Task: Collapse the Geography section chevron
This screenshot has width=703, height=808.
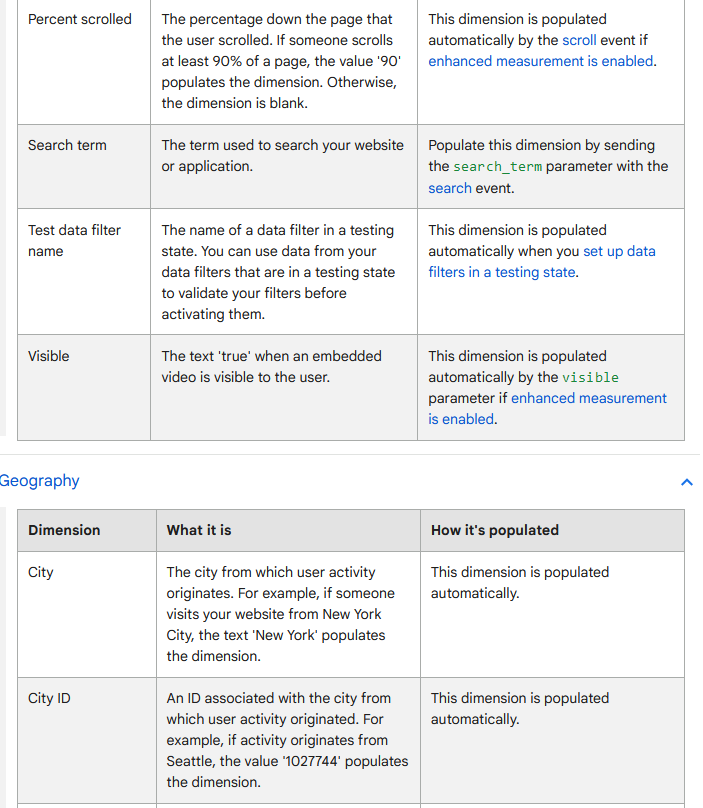Action: (x=687, y=482)
